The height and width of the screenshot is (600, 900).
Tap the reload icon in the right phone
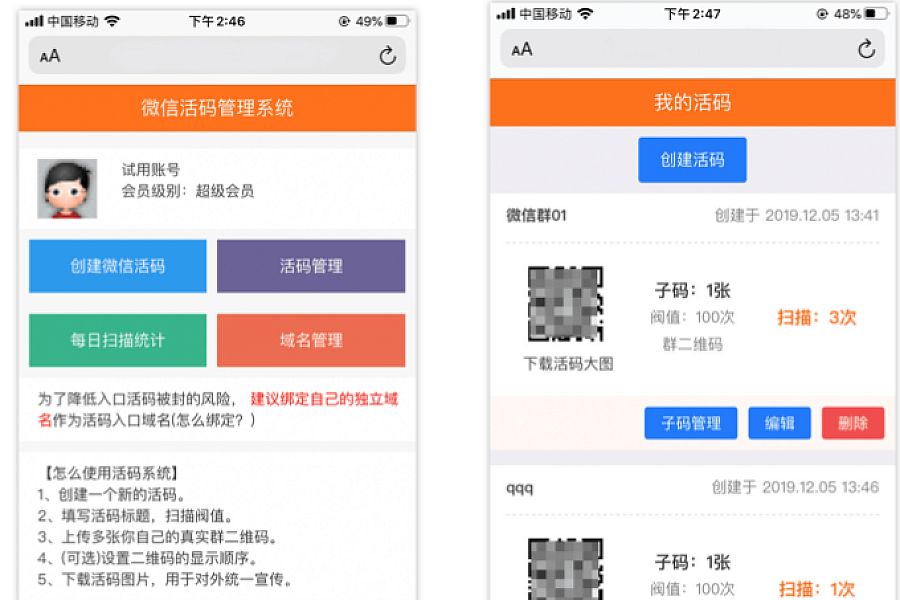pyautogui.click(x=866, y=49)
